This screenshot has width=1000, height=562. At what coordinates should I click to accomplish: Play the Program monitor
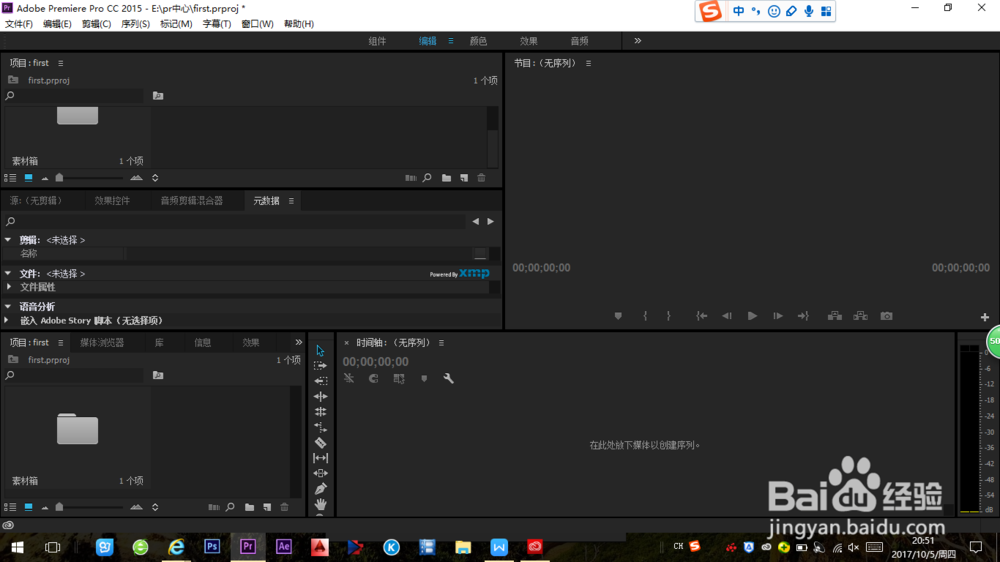753,316
